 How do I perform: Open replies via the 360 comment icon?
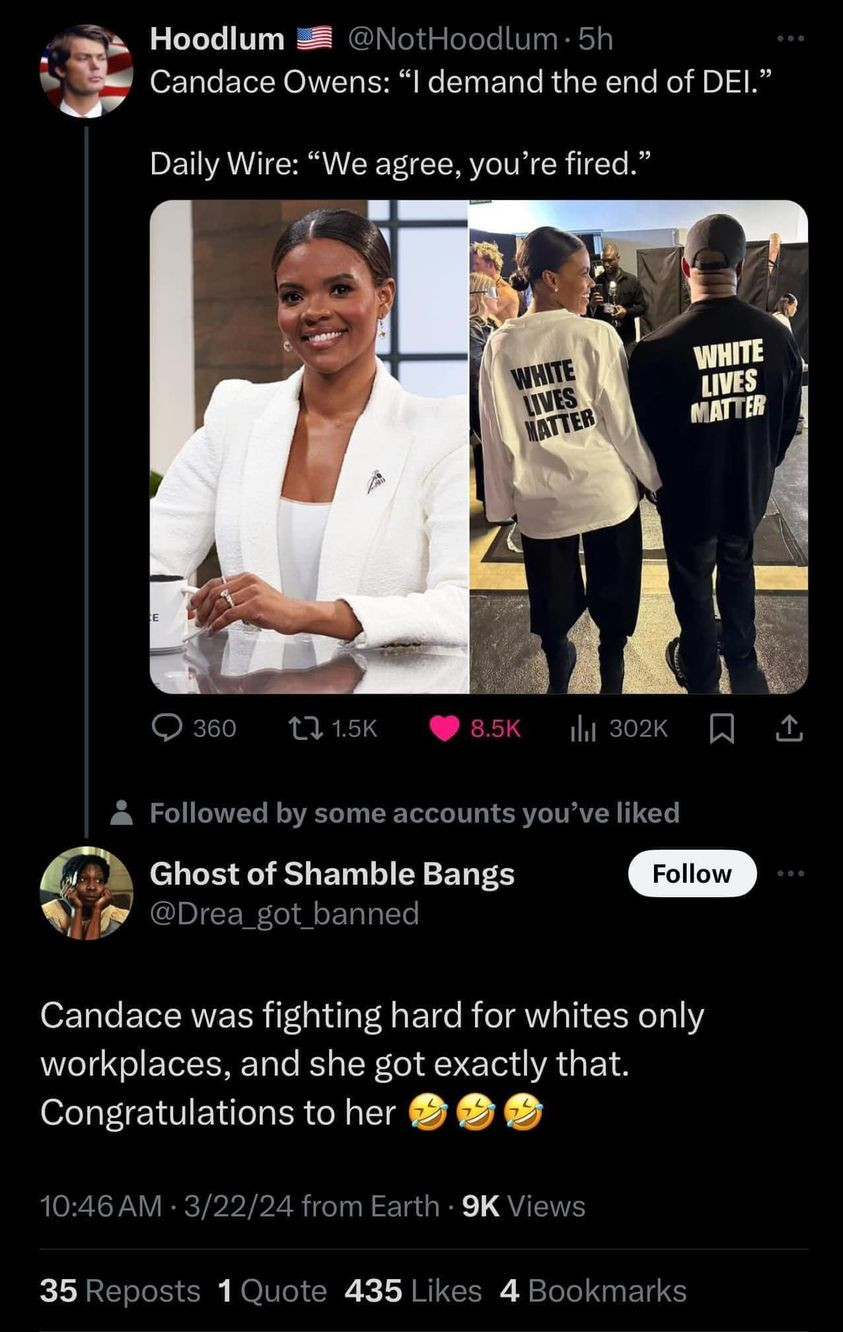[x=167, y=729]
